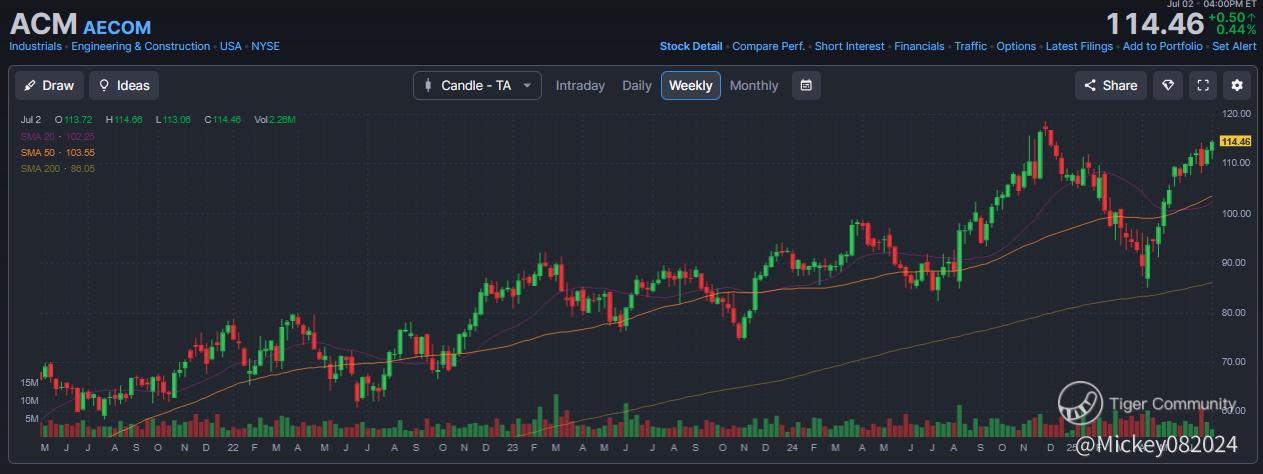Toggle fullscreen chart view

point(1203,86)
